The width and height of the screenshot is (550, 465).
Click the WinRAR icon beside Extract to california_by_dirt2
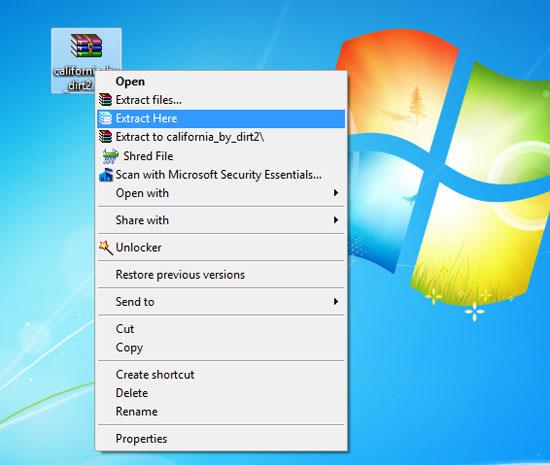(x=105, y=137)
